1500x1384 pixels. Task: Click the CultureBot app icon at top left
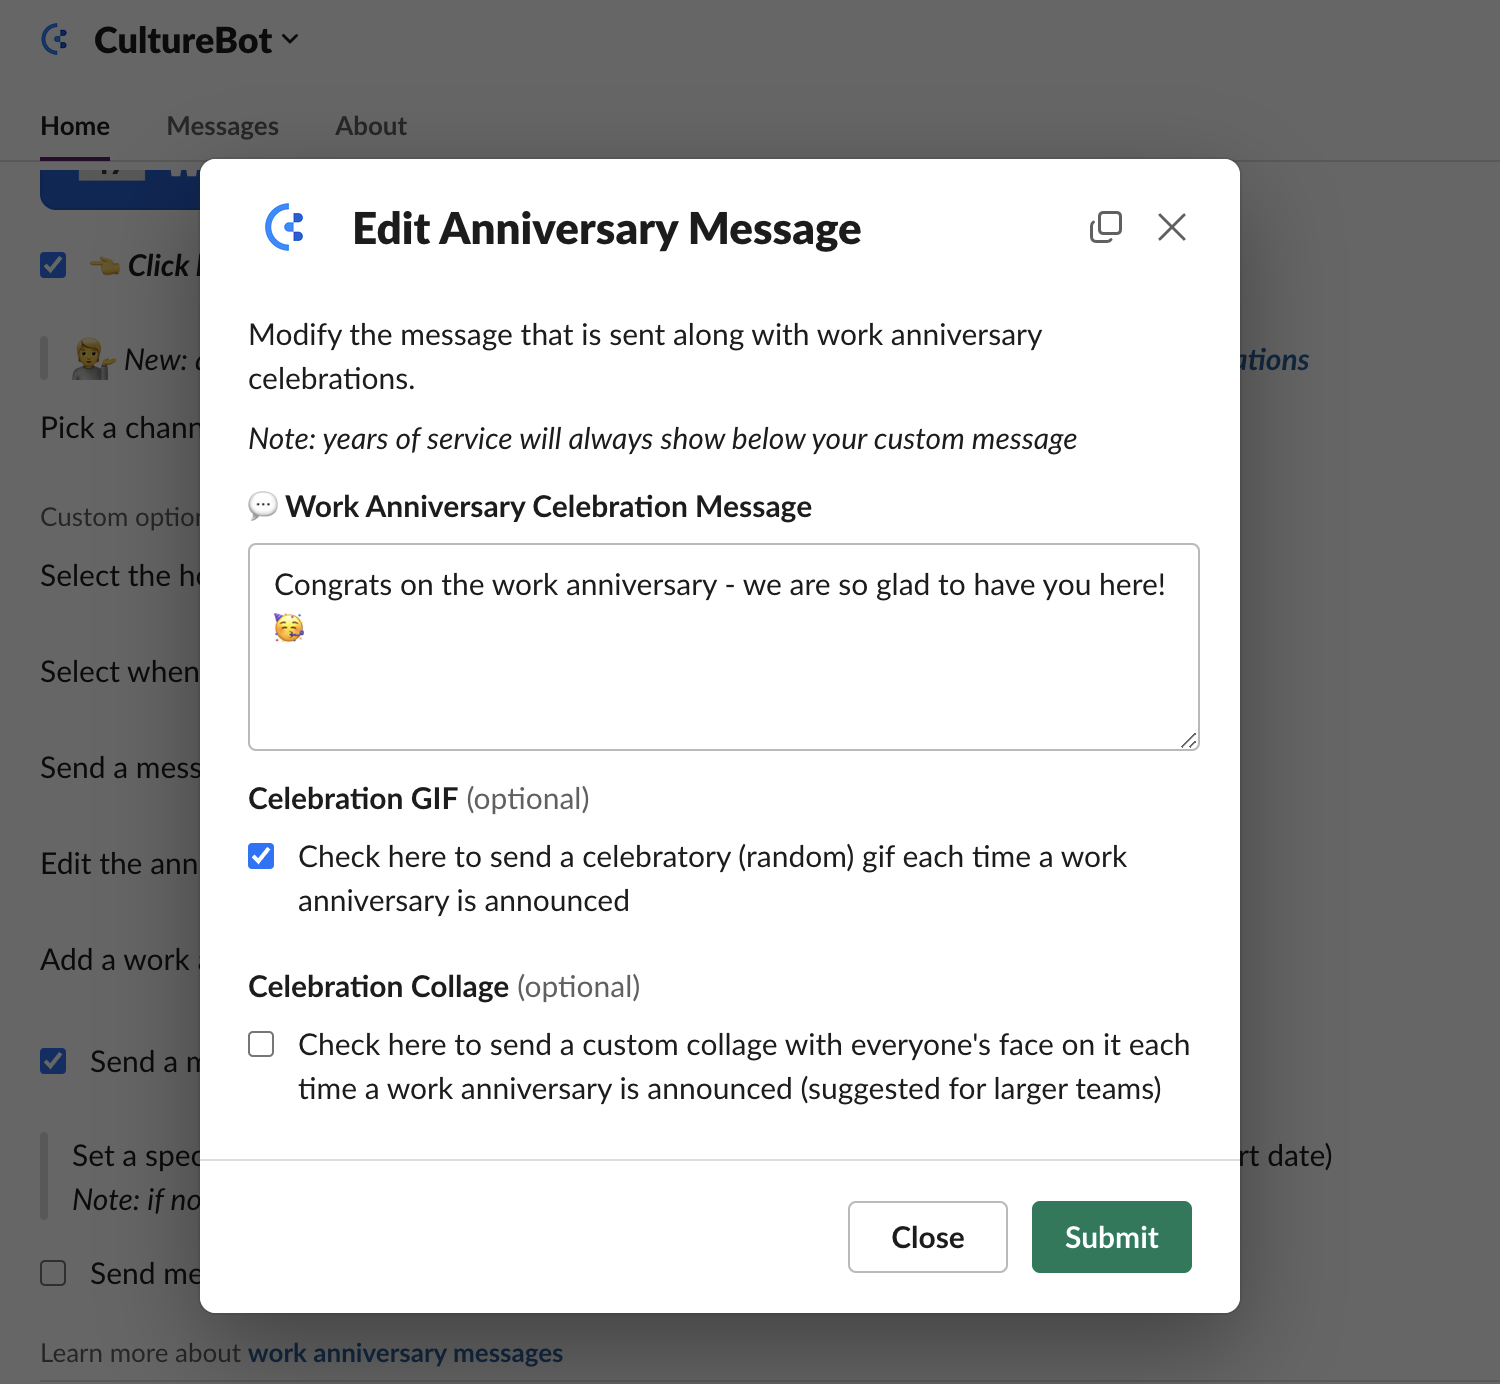pos(56,40)
